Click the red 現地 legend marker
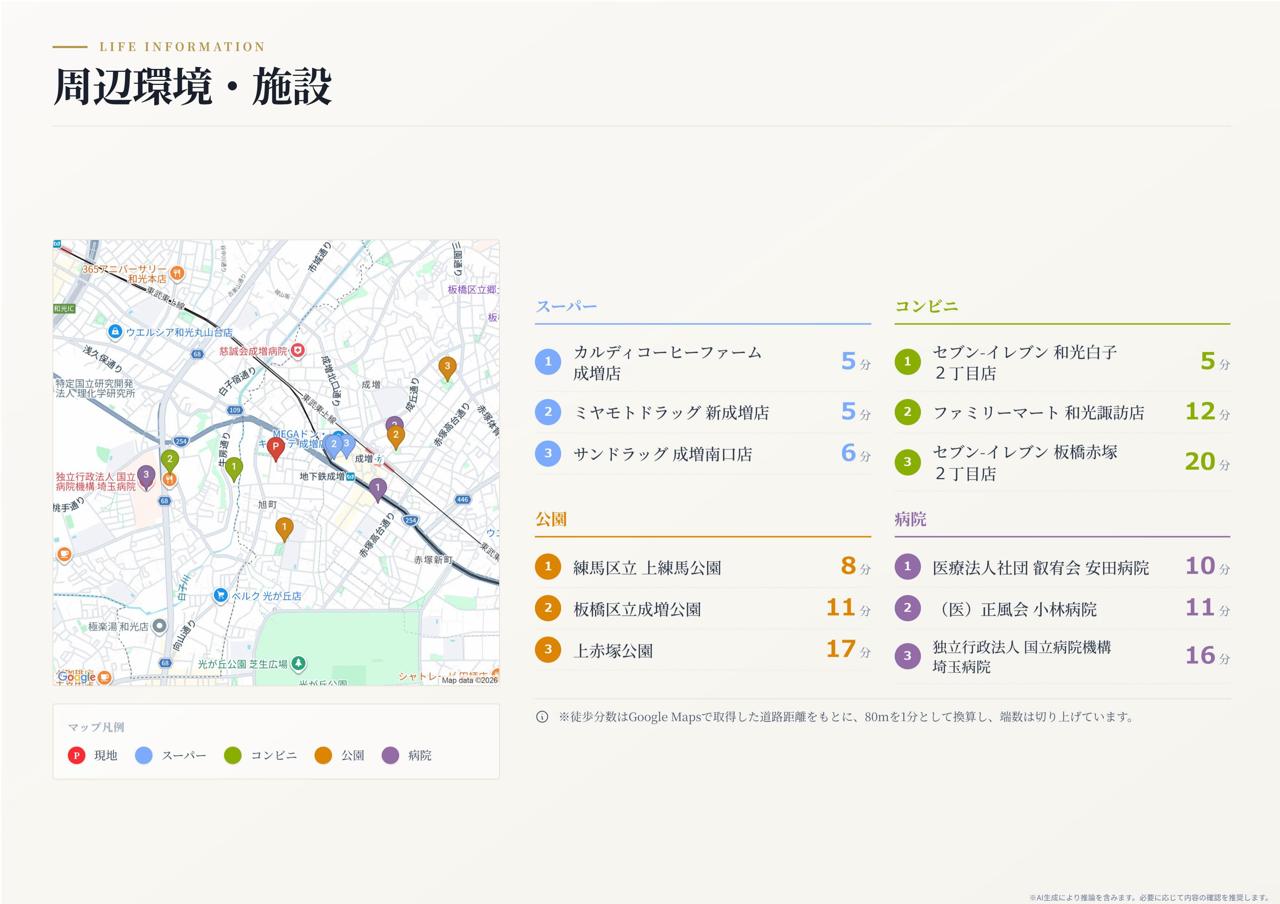 tap(76, 755)
